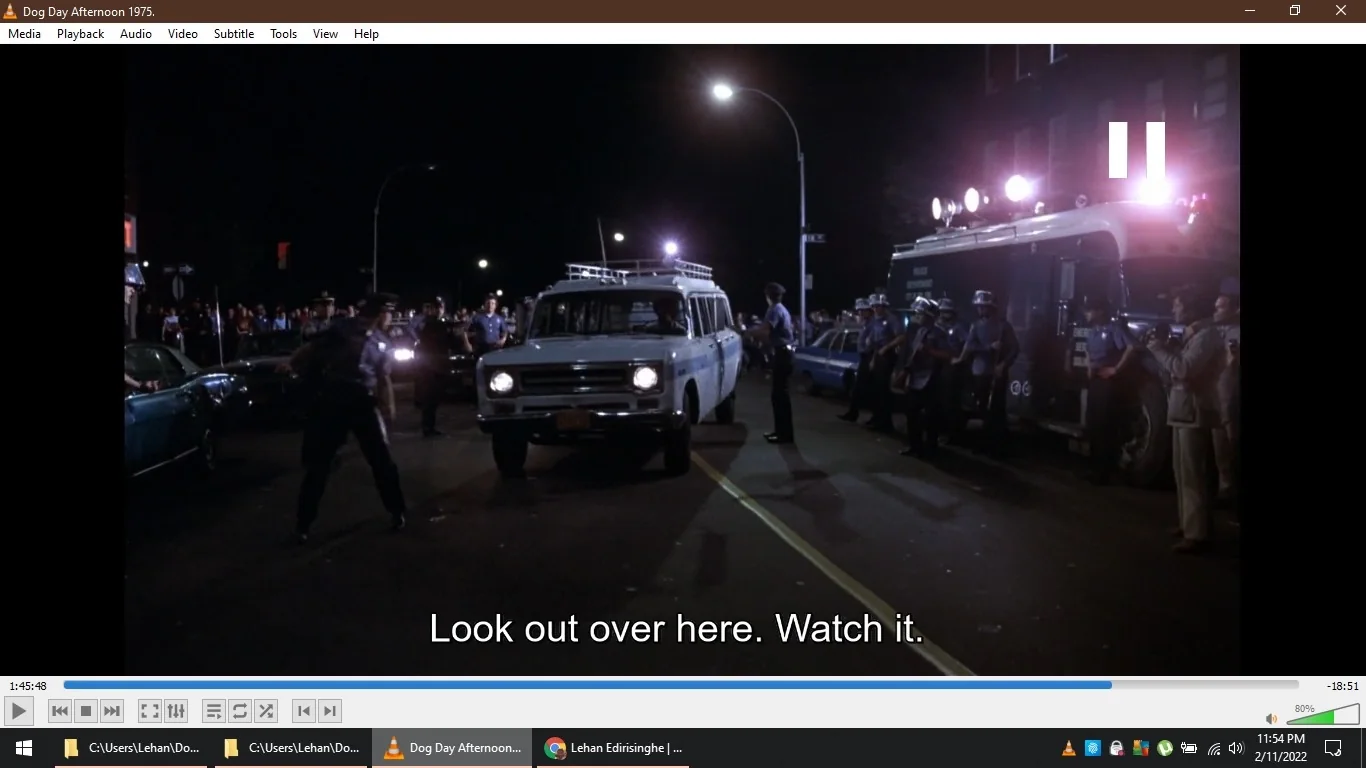The image size is (1366, 768).
Task: Toggle elapsed time display 1:45:48
Action: [28, 686]
